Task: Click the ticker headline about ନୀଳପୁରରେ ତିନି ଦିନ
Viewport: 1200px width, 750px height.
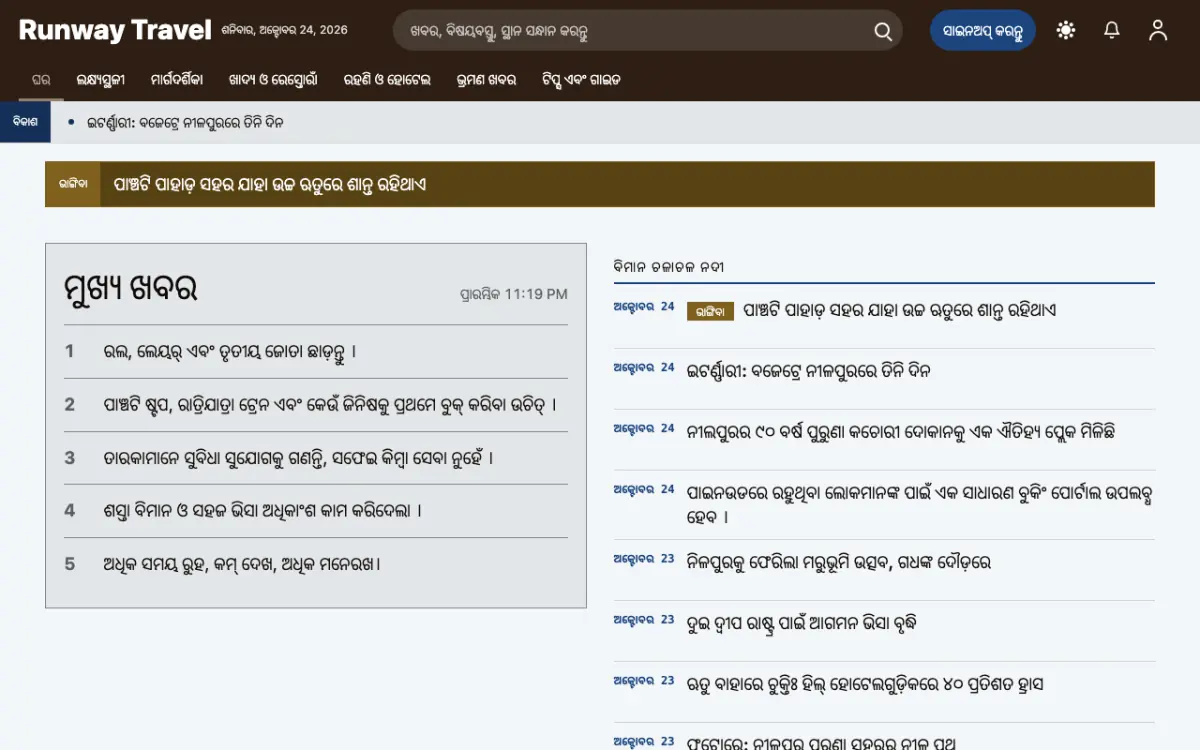Action: point(185,122)
